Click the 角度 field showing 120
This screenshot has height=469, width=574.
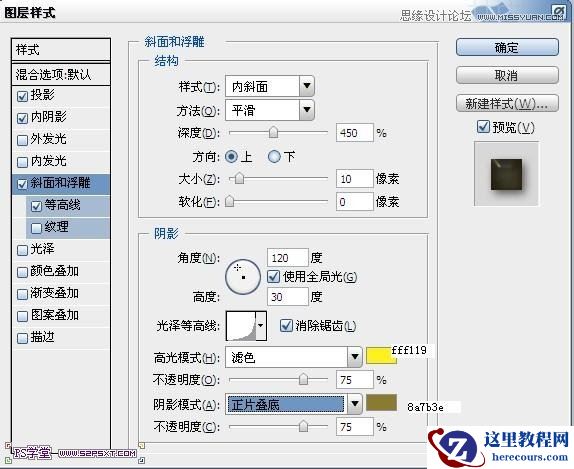tap(288, 258)
